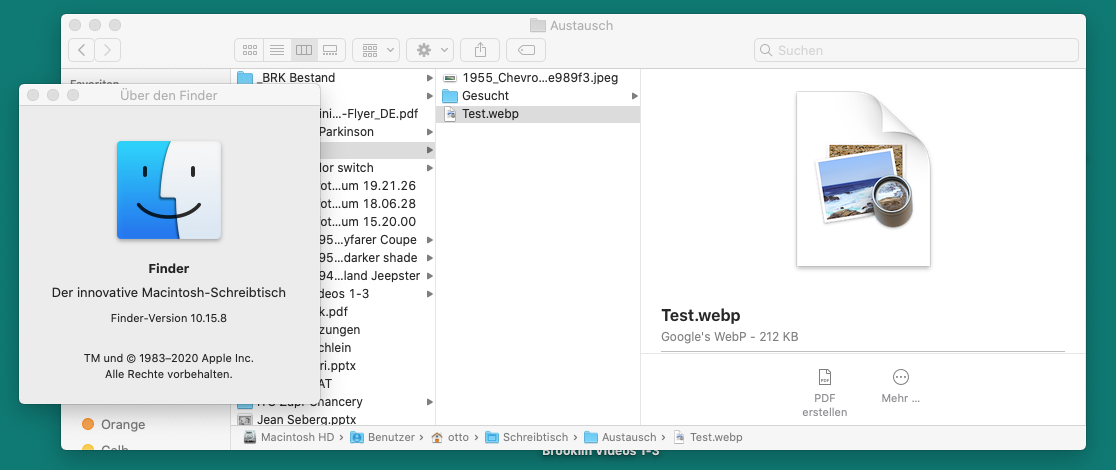Open the _BRK Bestand folder

coord(297,78)
